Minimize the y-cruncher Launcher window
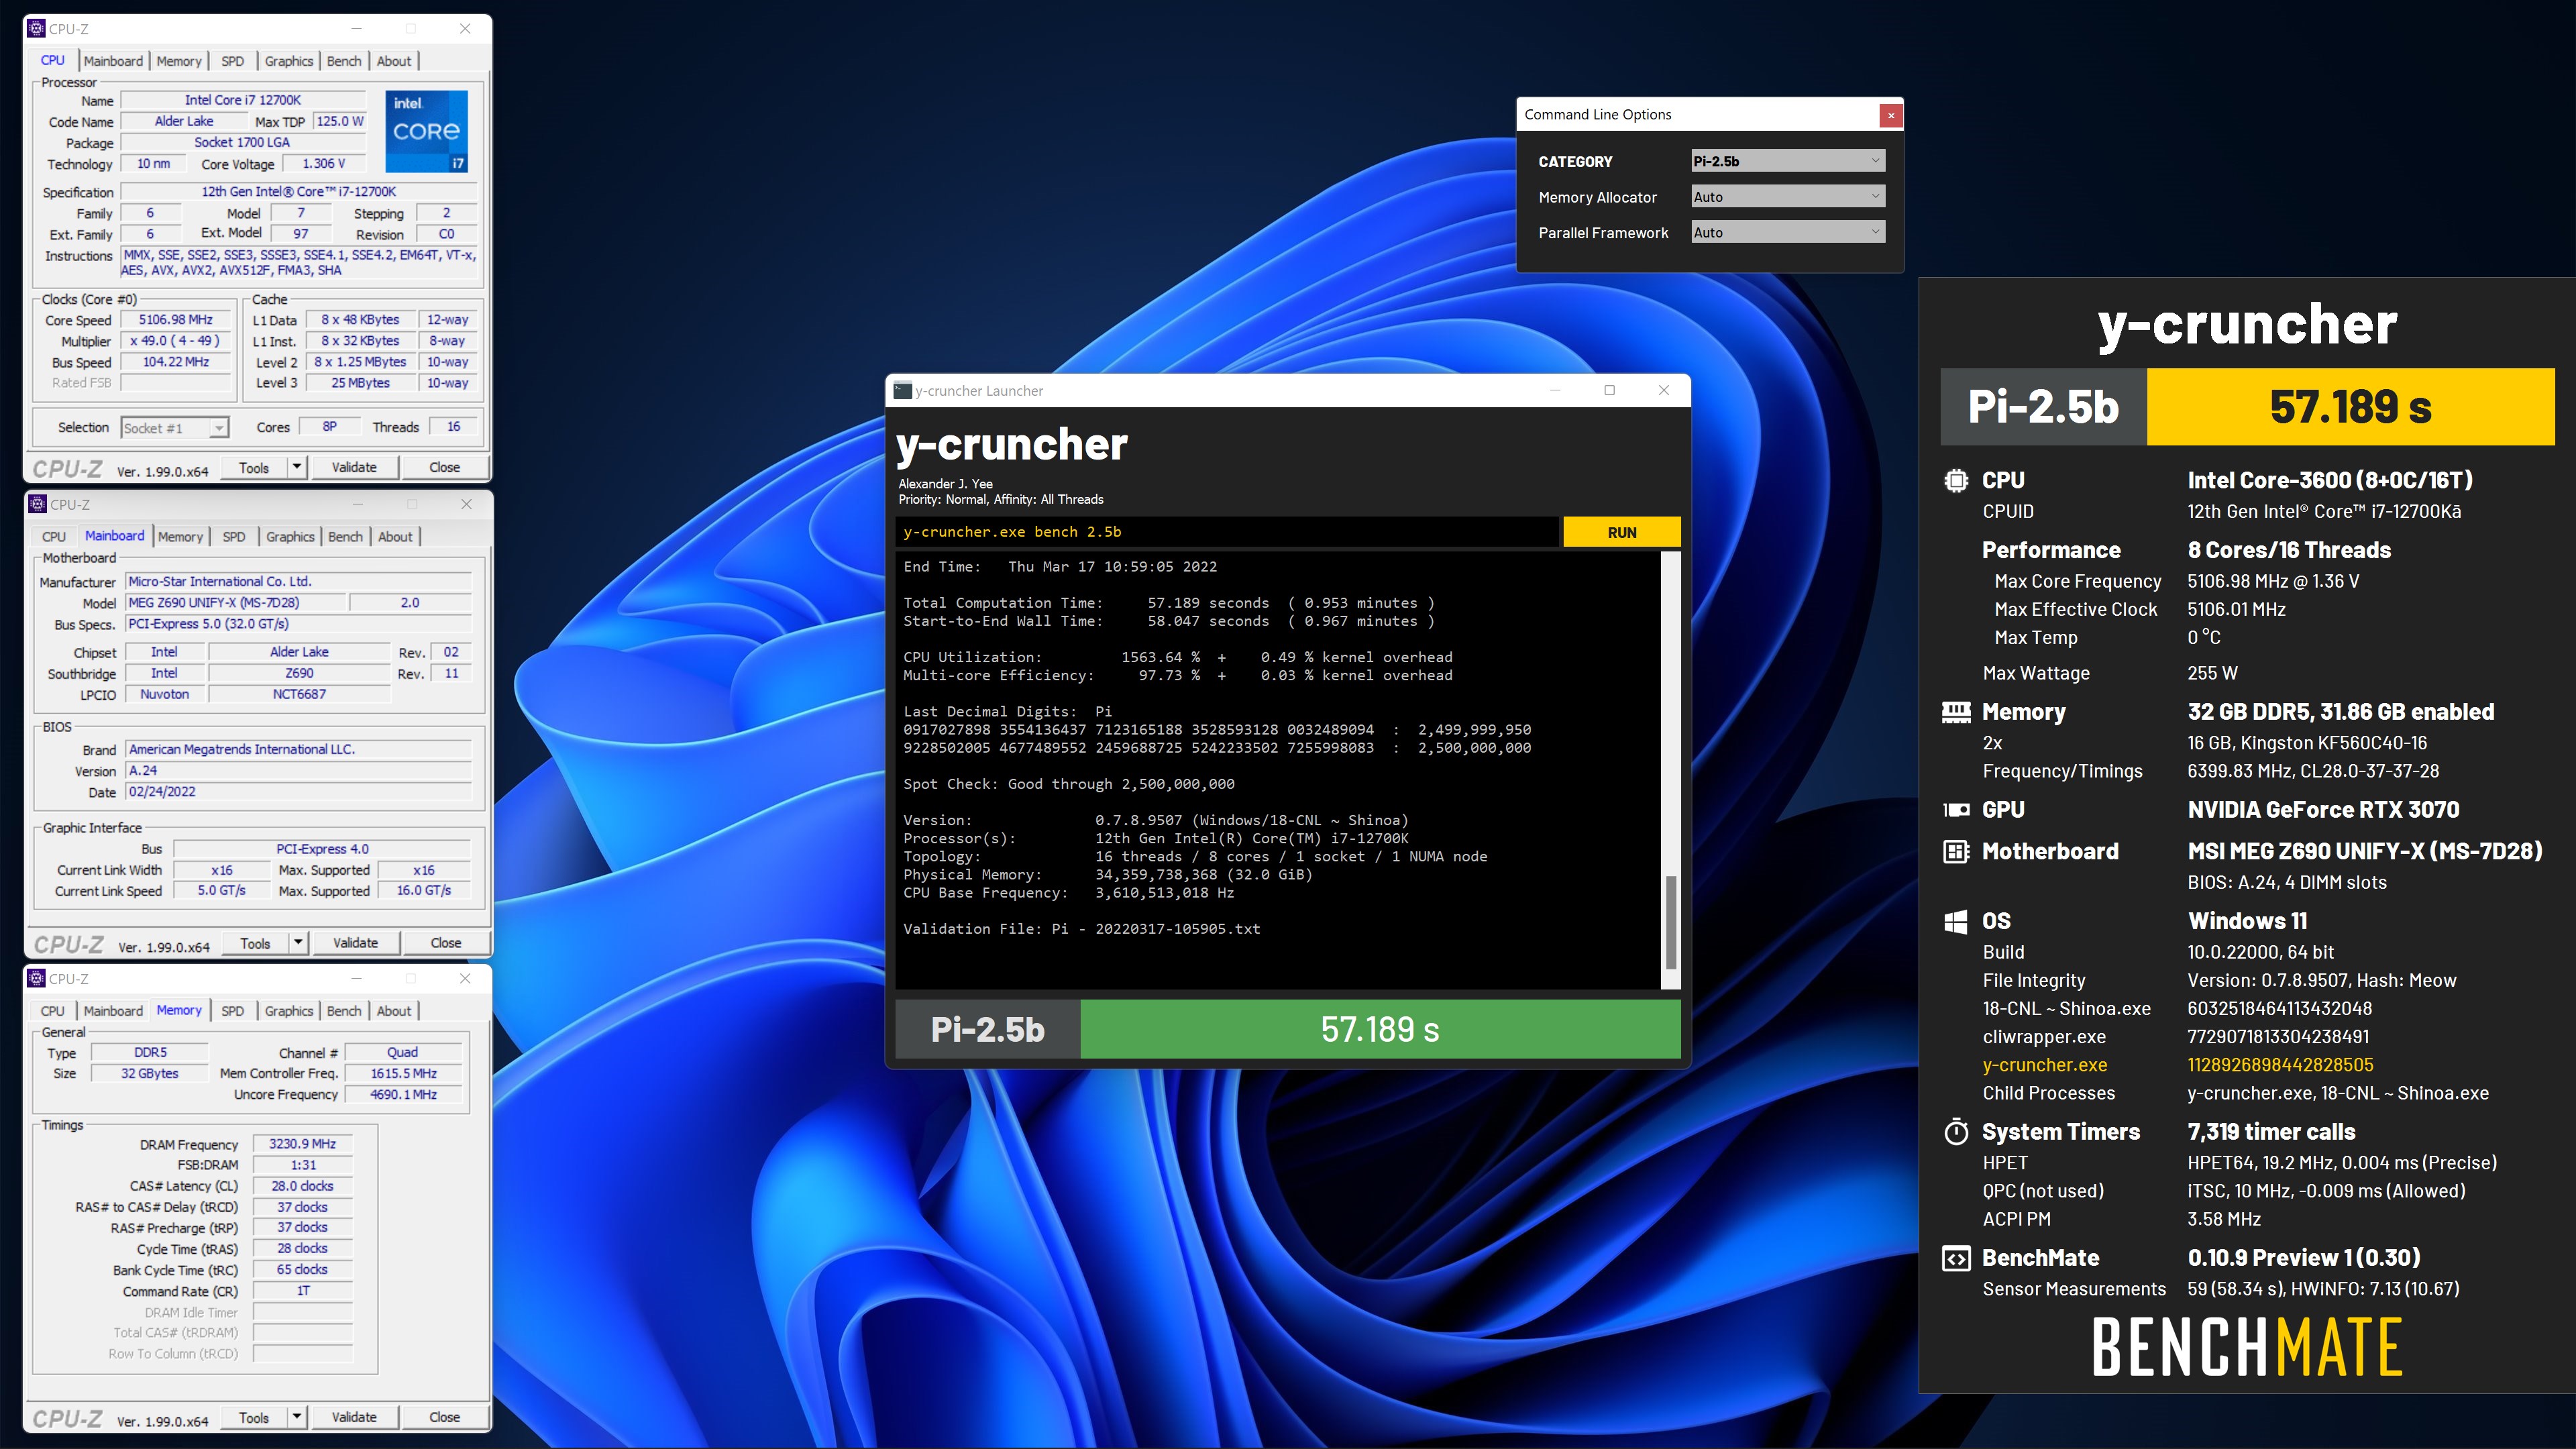 tap(1555, 390)
